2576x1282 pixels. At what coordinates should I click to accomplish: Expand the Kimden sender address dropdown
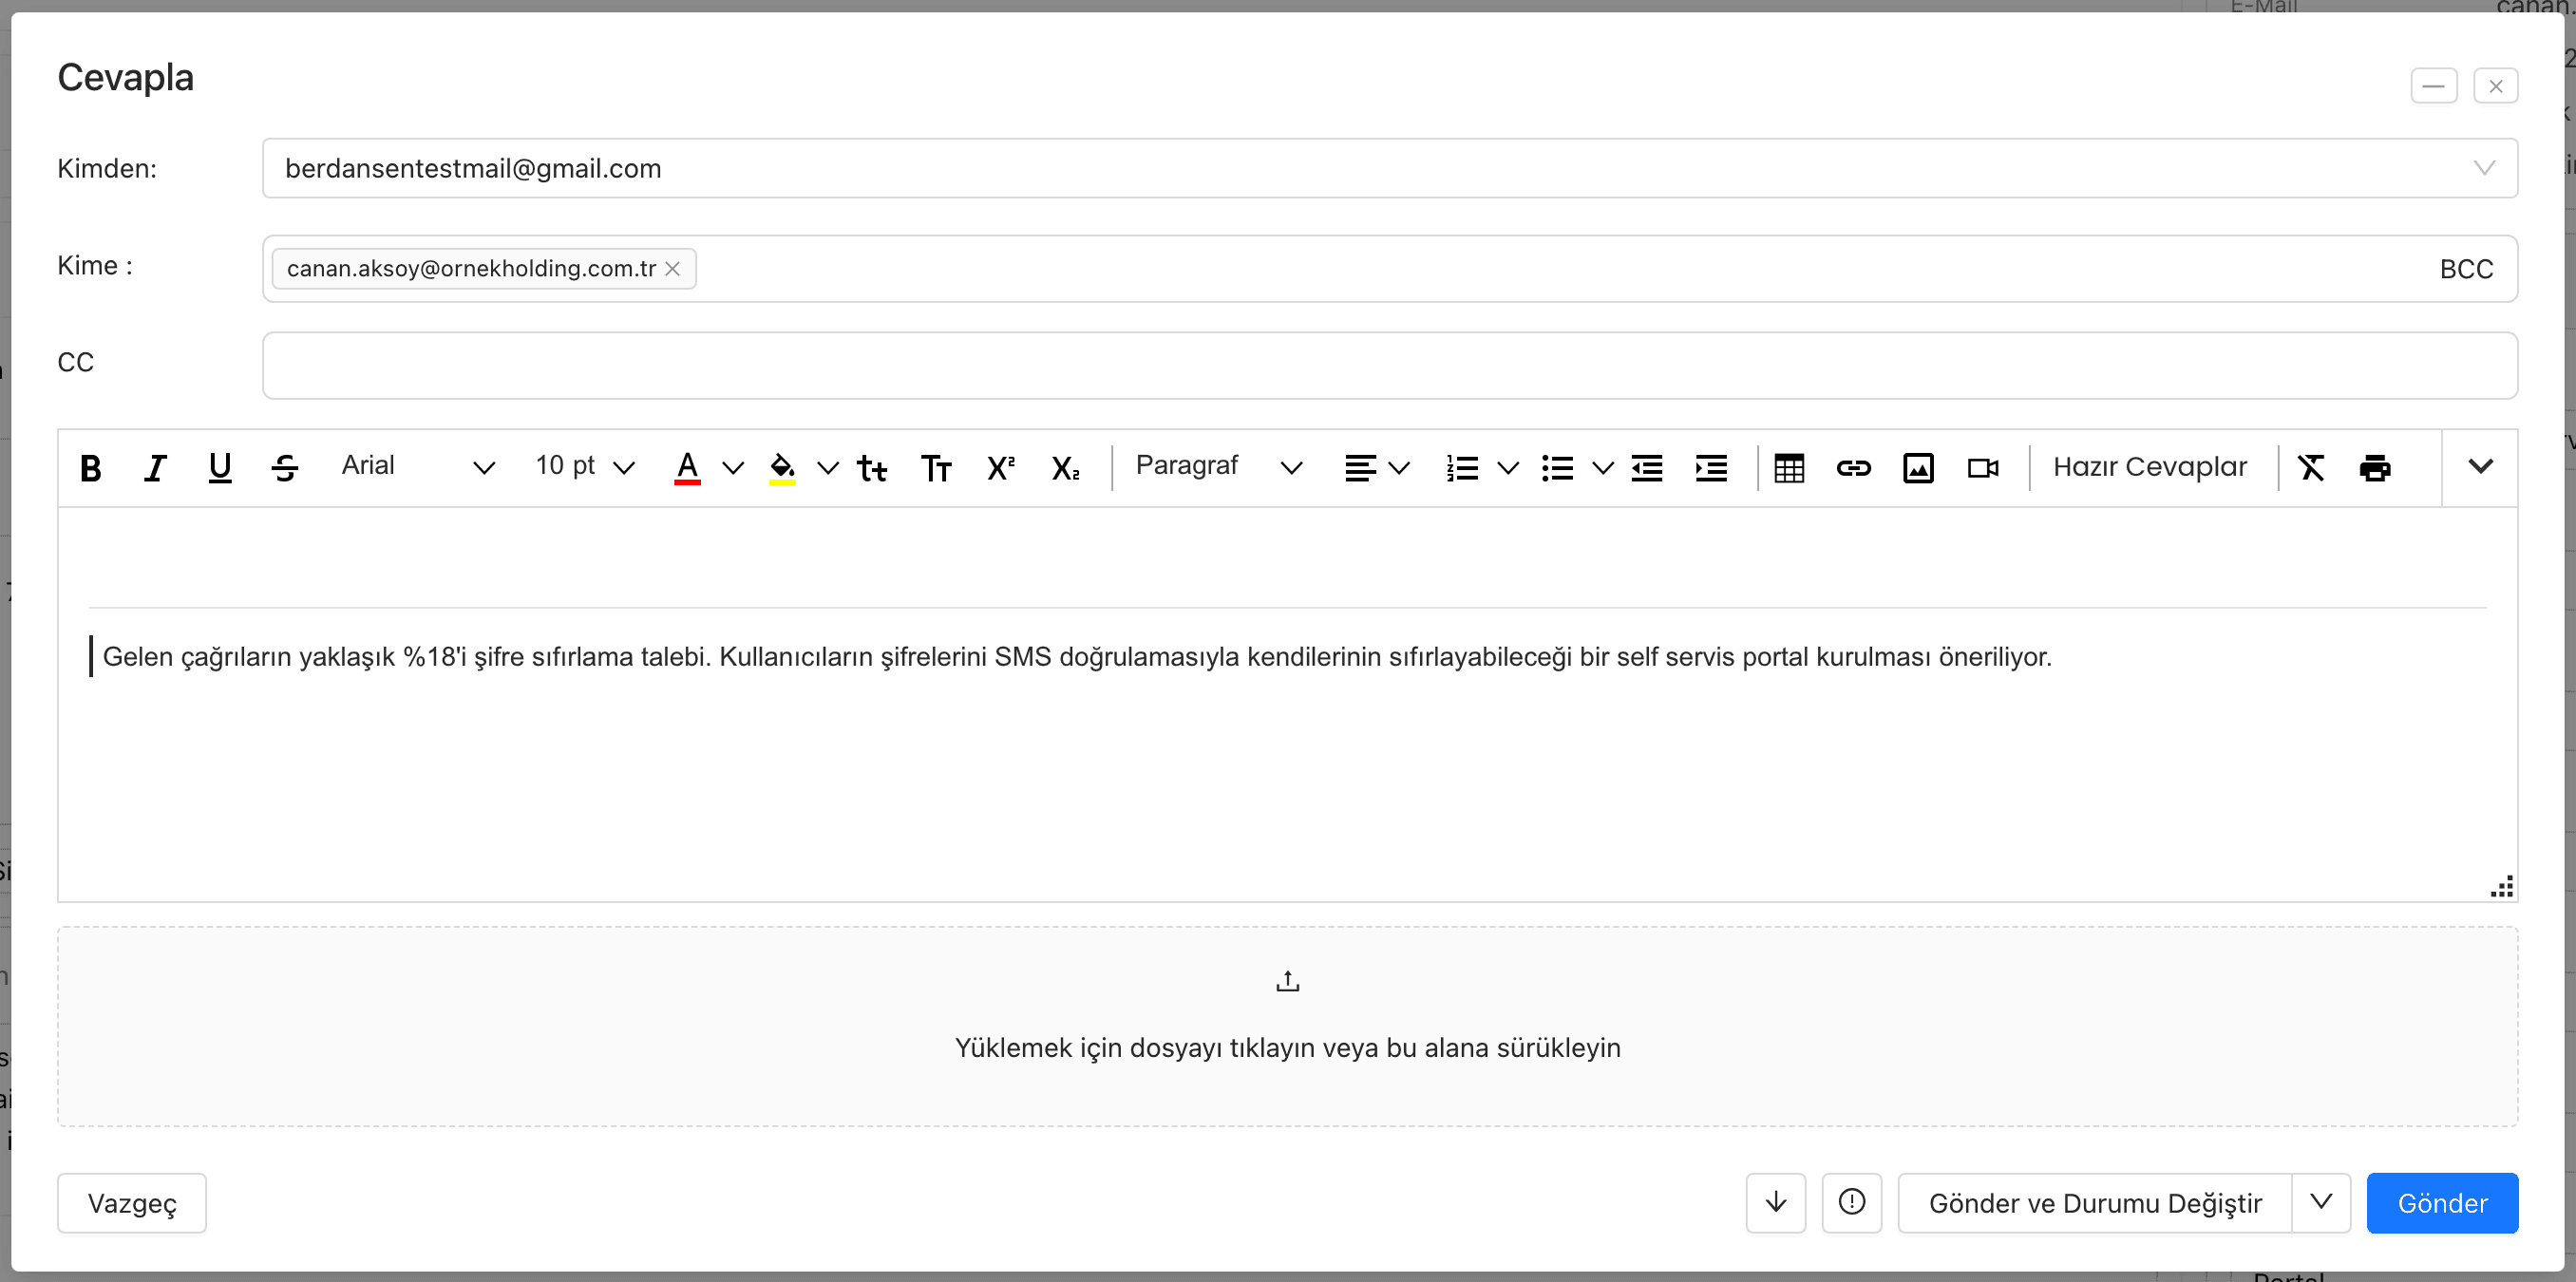(x=2484, y=168)
